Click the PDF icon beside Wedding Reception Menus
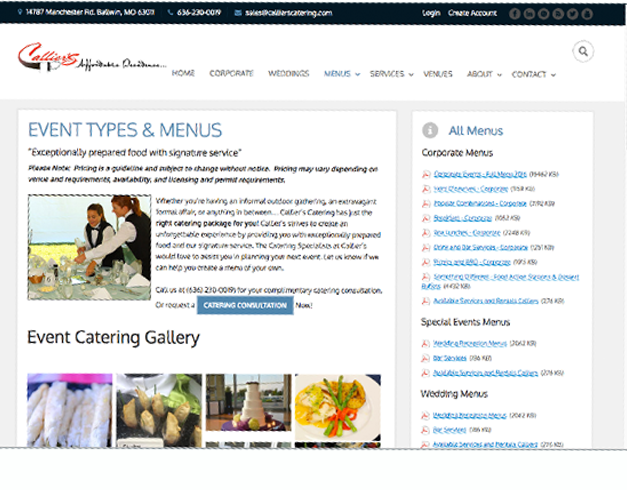Image resolution: width=627 pixels, height=490 pixels. 425,343
